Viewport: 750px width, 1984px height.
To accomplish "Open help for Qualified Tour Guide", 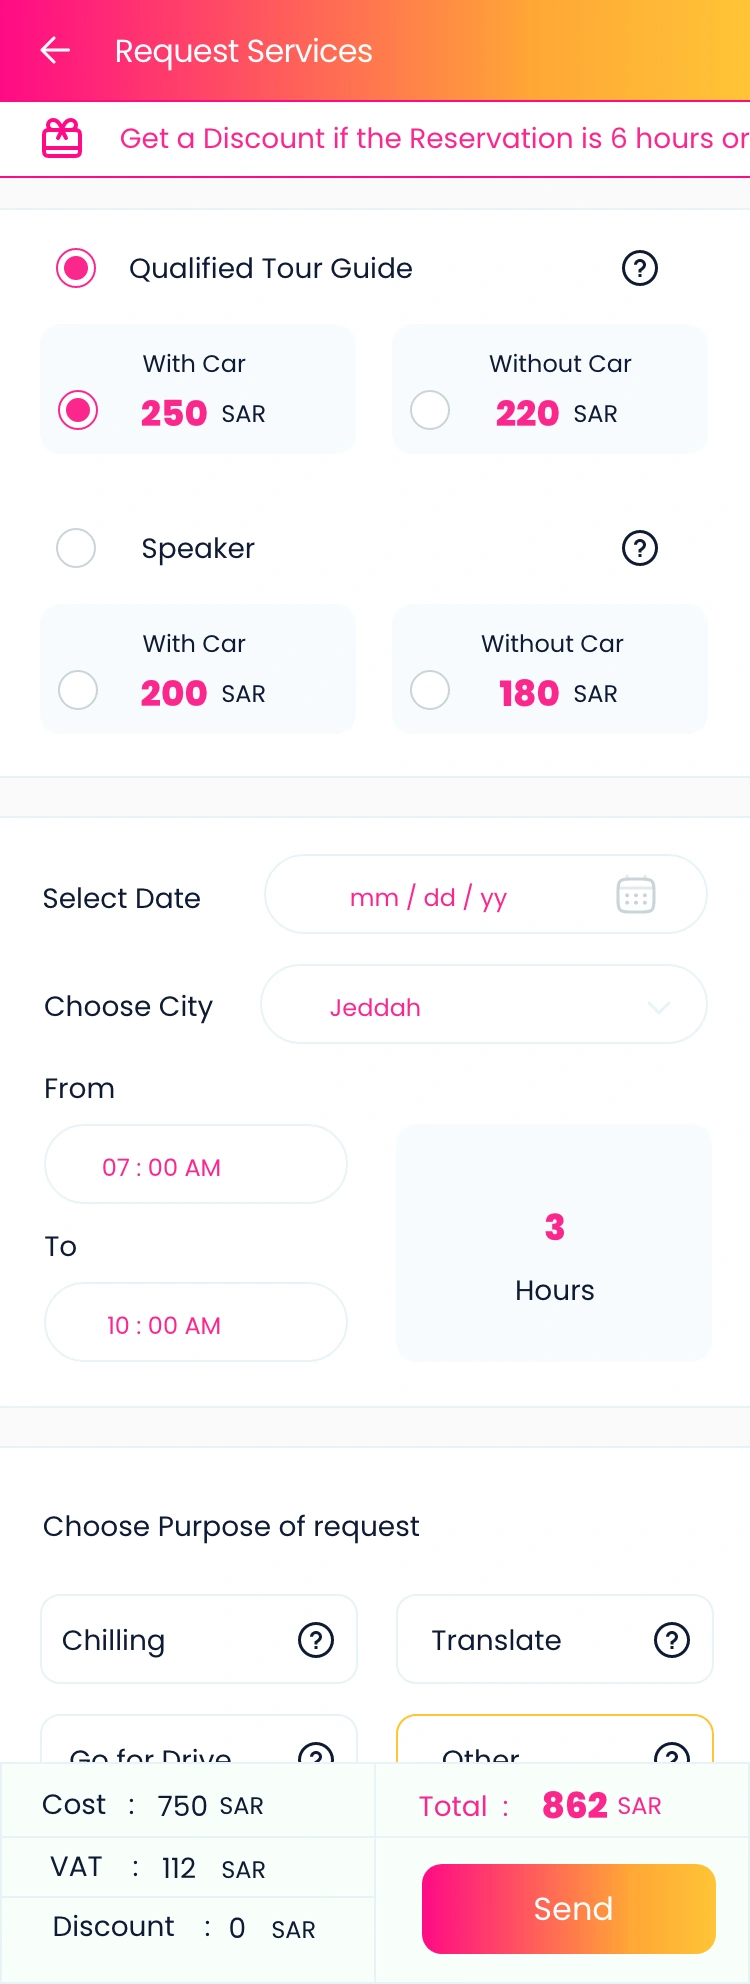I will coord(639,268).
